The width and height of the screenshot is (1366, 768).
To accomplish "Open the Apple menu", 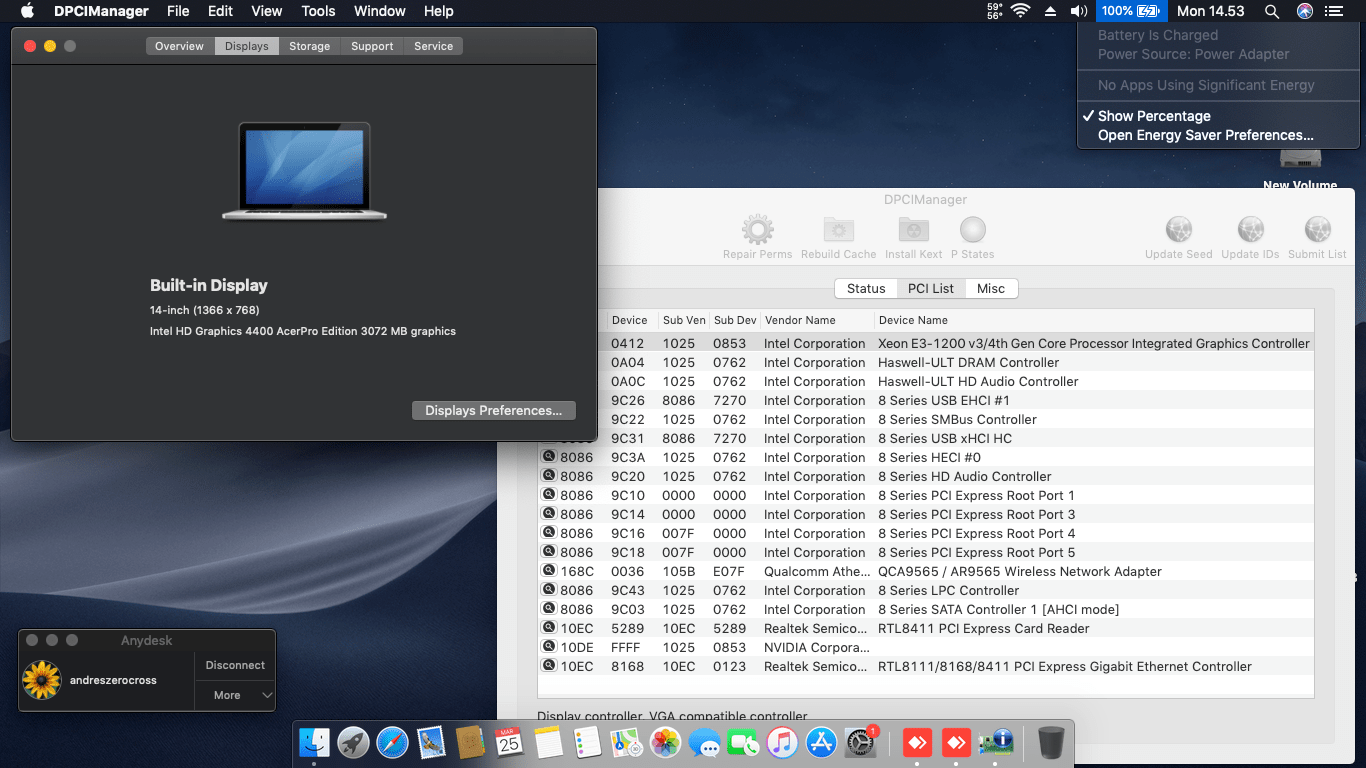I will coord(27,11).
